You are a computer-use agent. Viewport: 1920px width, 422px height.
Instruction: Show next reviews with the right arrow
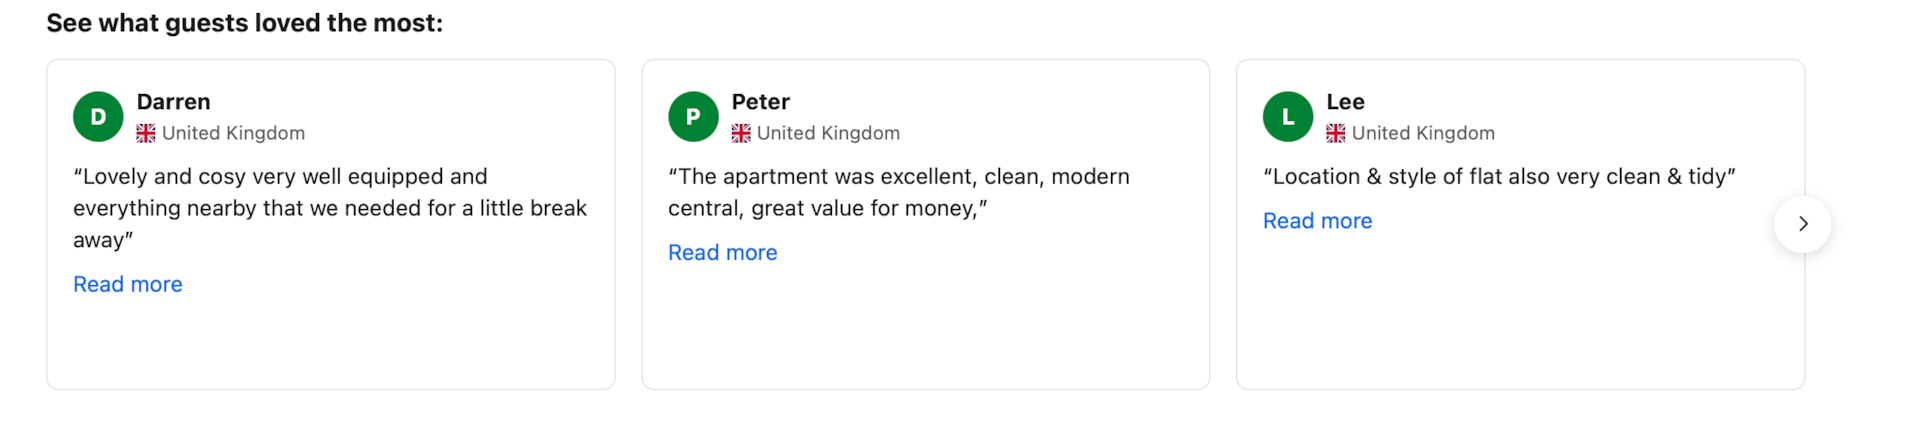(x=1802, y=224)
